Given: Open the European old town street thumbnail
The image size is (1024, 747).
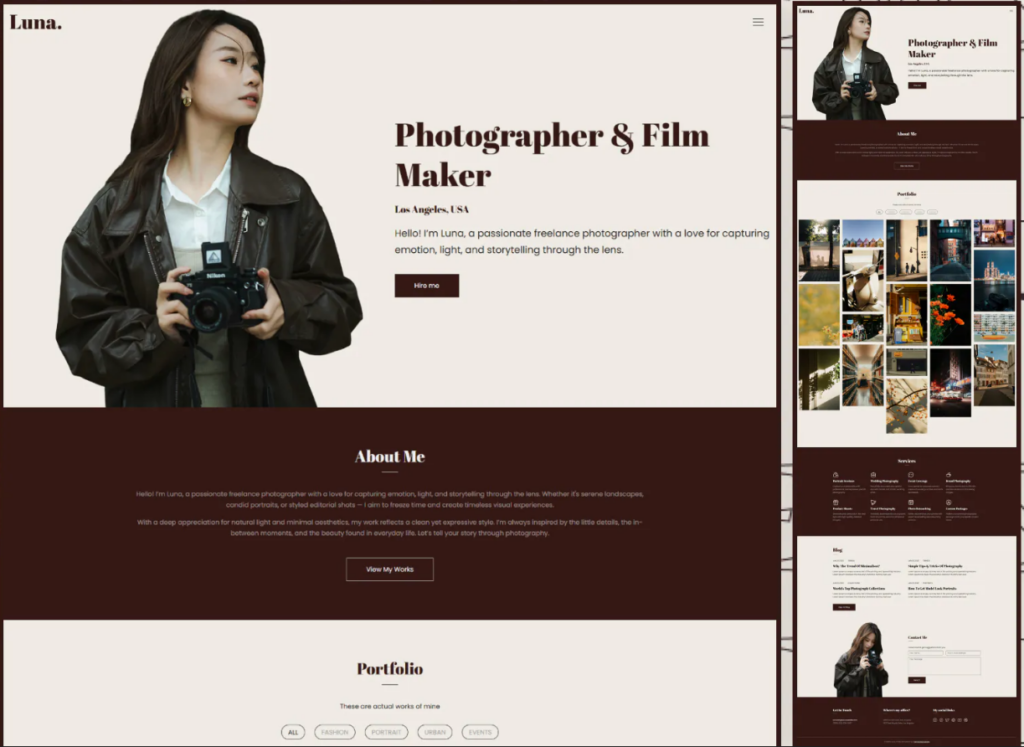Looking at the screenshot, I should point(994,375).
